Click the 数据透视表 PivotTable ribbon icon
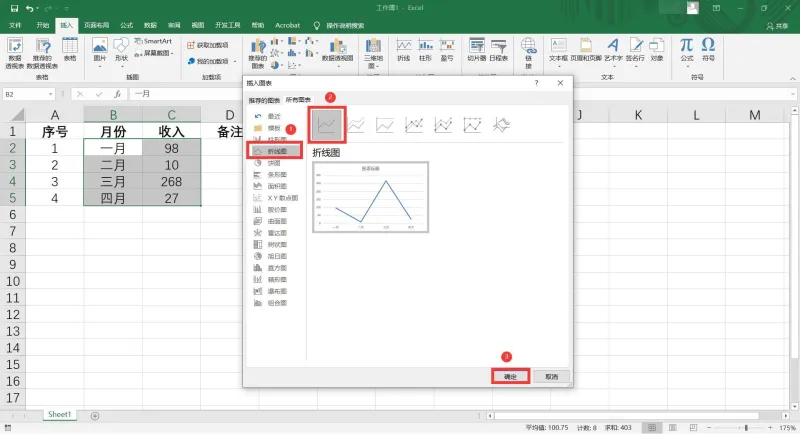 coord(15,54)
